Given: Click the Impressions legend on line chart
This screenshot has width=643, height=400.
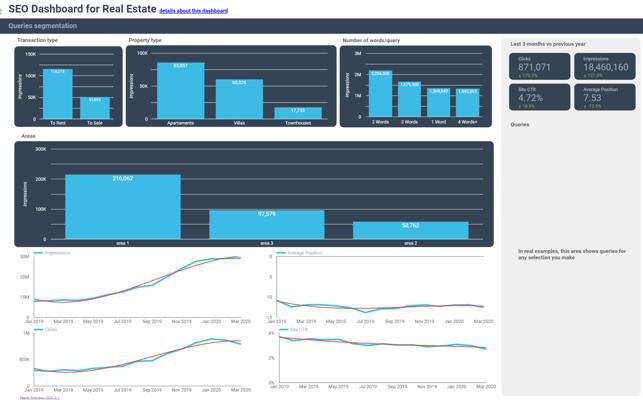Looking at the screenshot, I should [x=56, y=253].
